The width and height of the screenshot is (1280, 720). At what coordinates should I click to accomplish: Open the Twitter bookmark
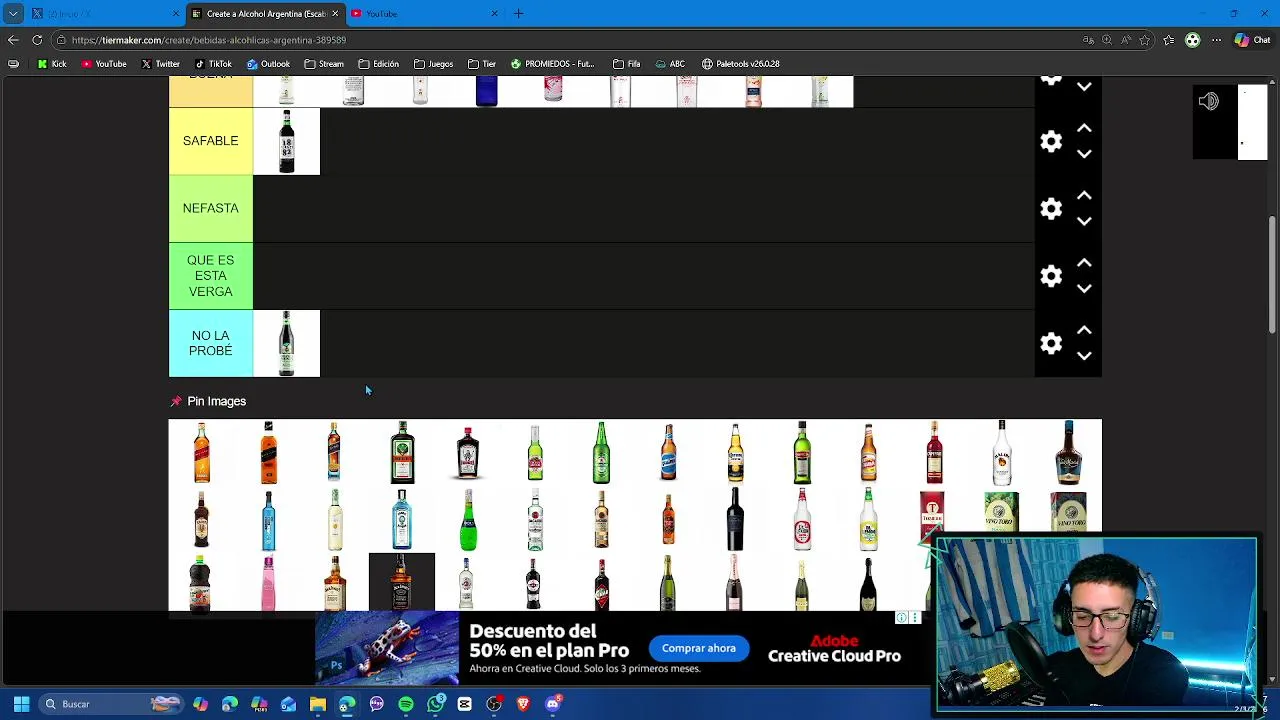(x=160, y=64)
